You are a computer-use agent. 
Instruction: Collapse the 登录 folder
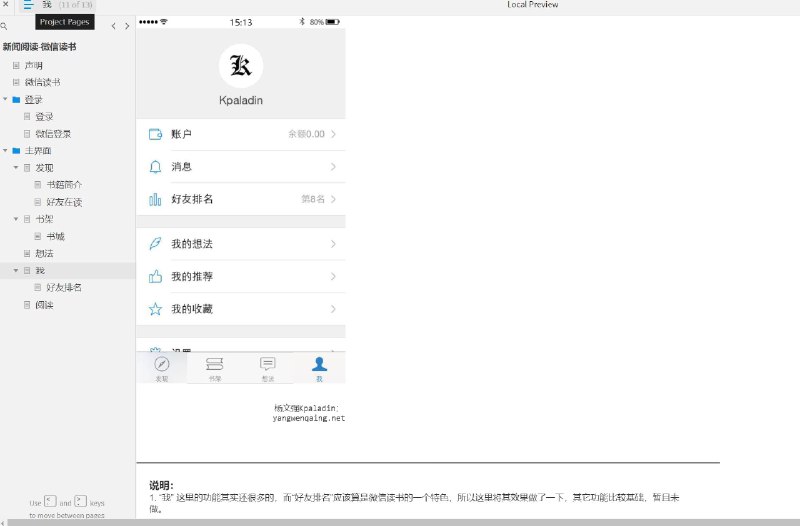tap(5, 99)
